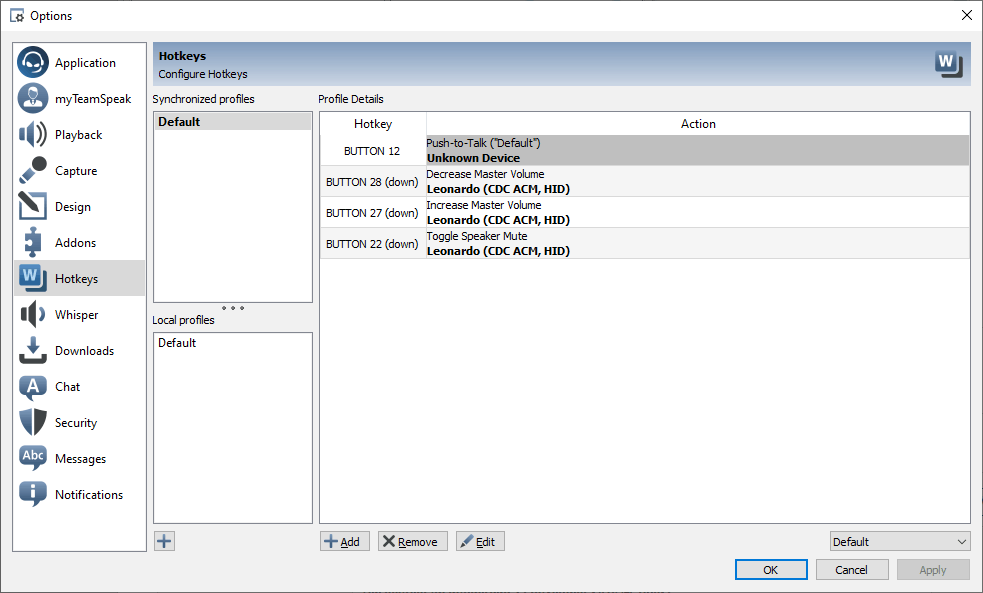This screenshot has height=593, width=983.
Task: Open the Chat bubble icon
Action: 33,387
